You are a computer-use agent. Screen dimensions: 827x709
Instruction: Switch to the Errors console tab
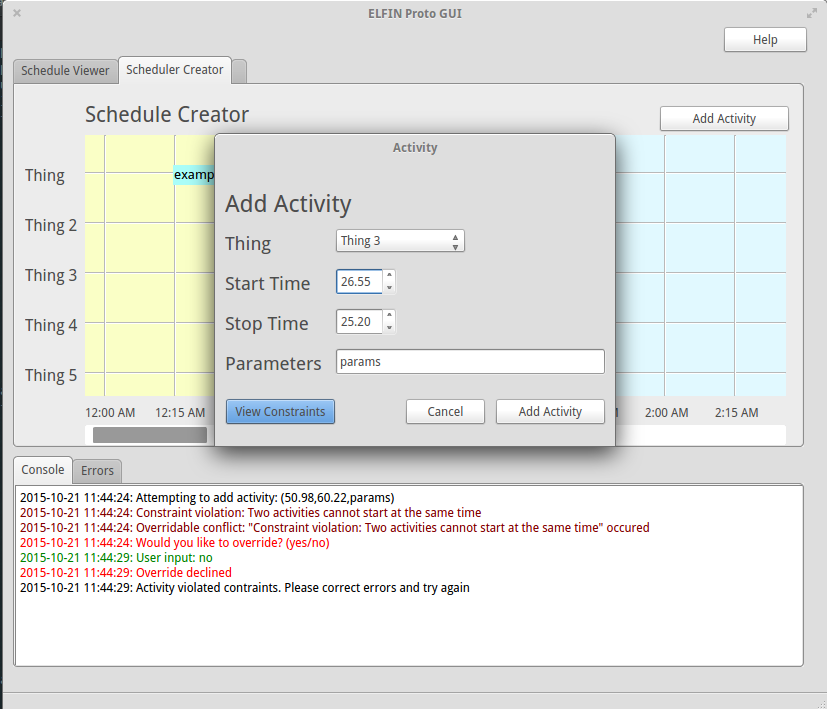pyautogui.click(x=97, y=470)
